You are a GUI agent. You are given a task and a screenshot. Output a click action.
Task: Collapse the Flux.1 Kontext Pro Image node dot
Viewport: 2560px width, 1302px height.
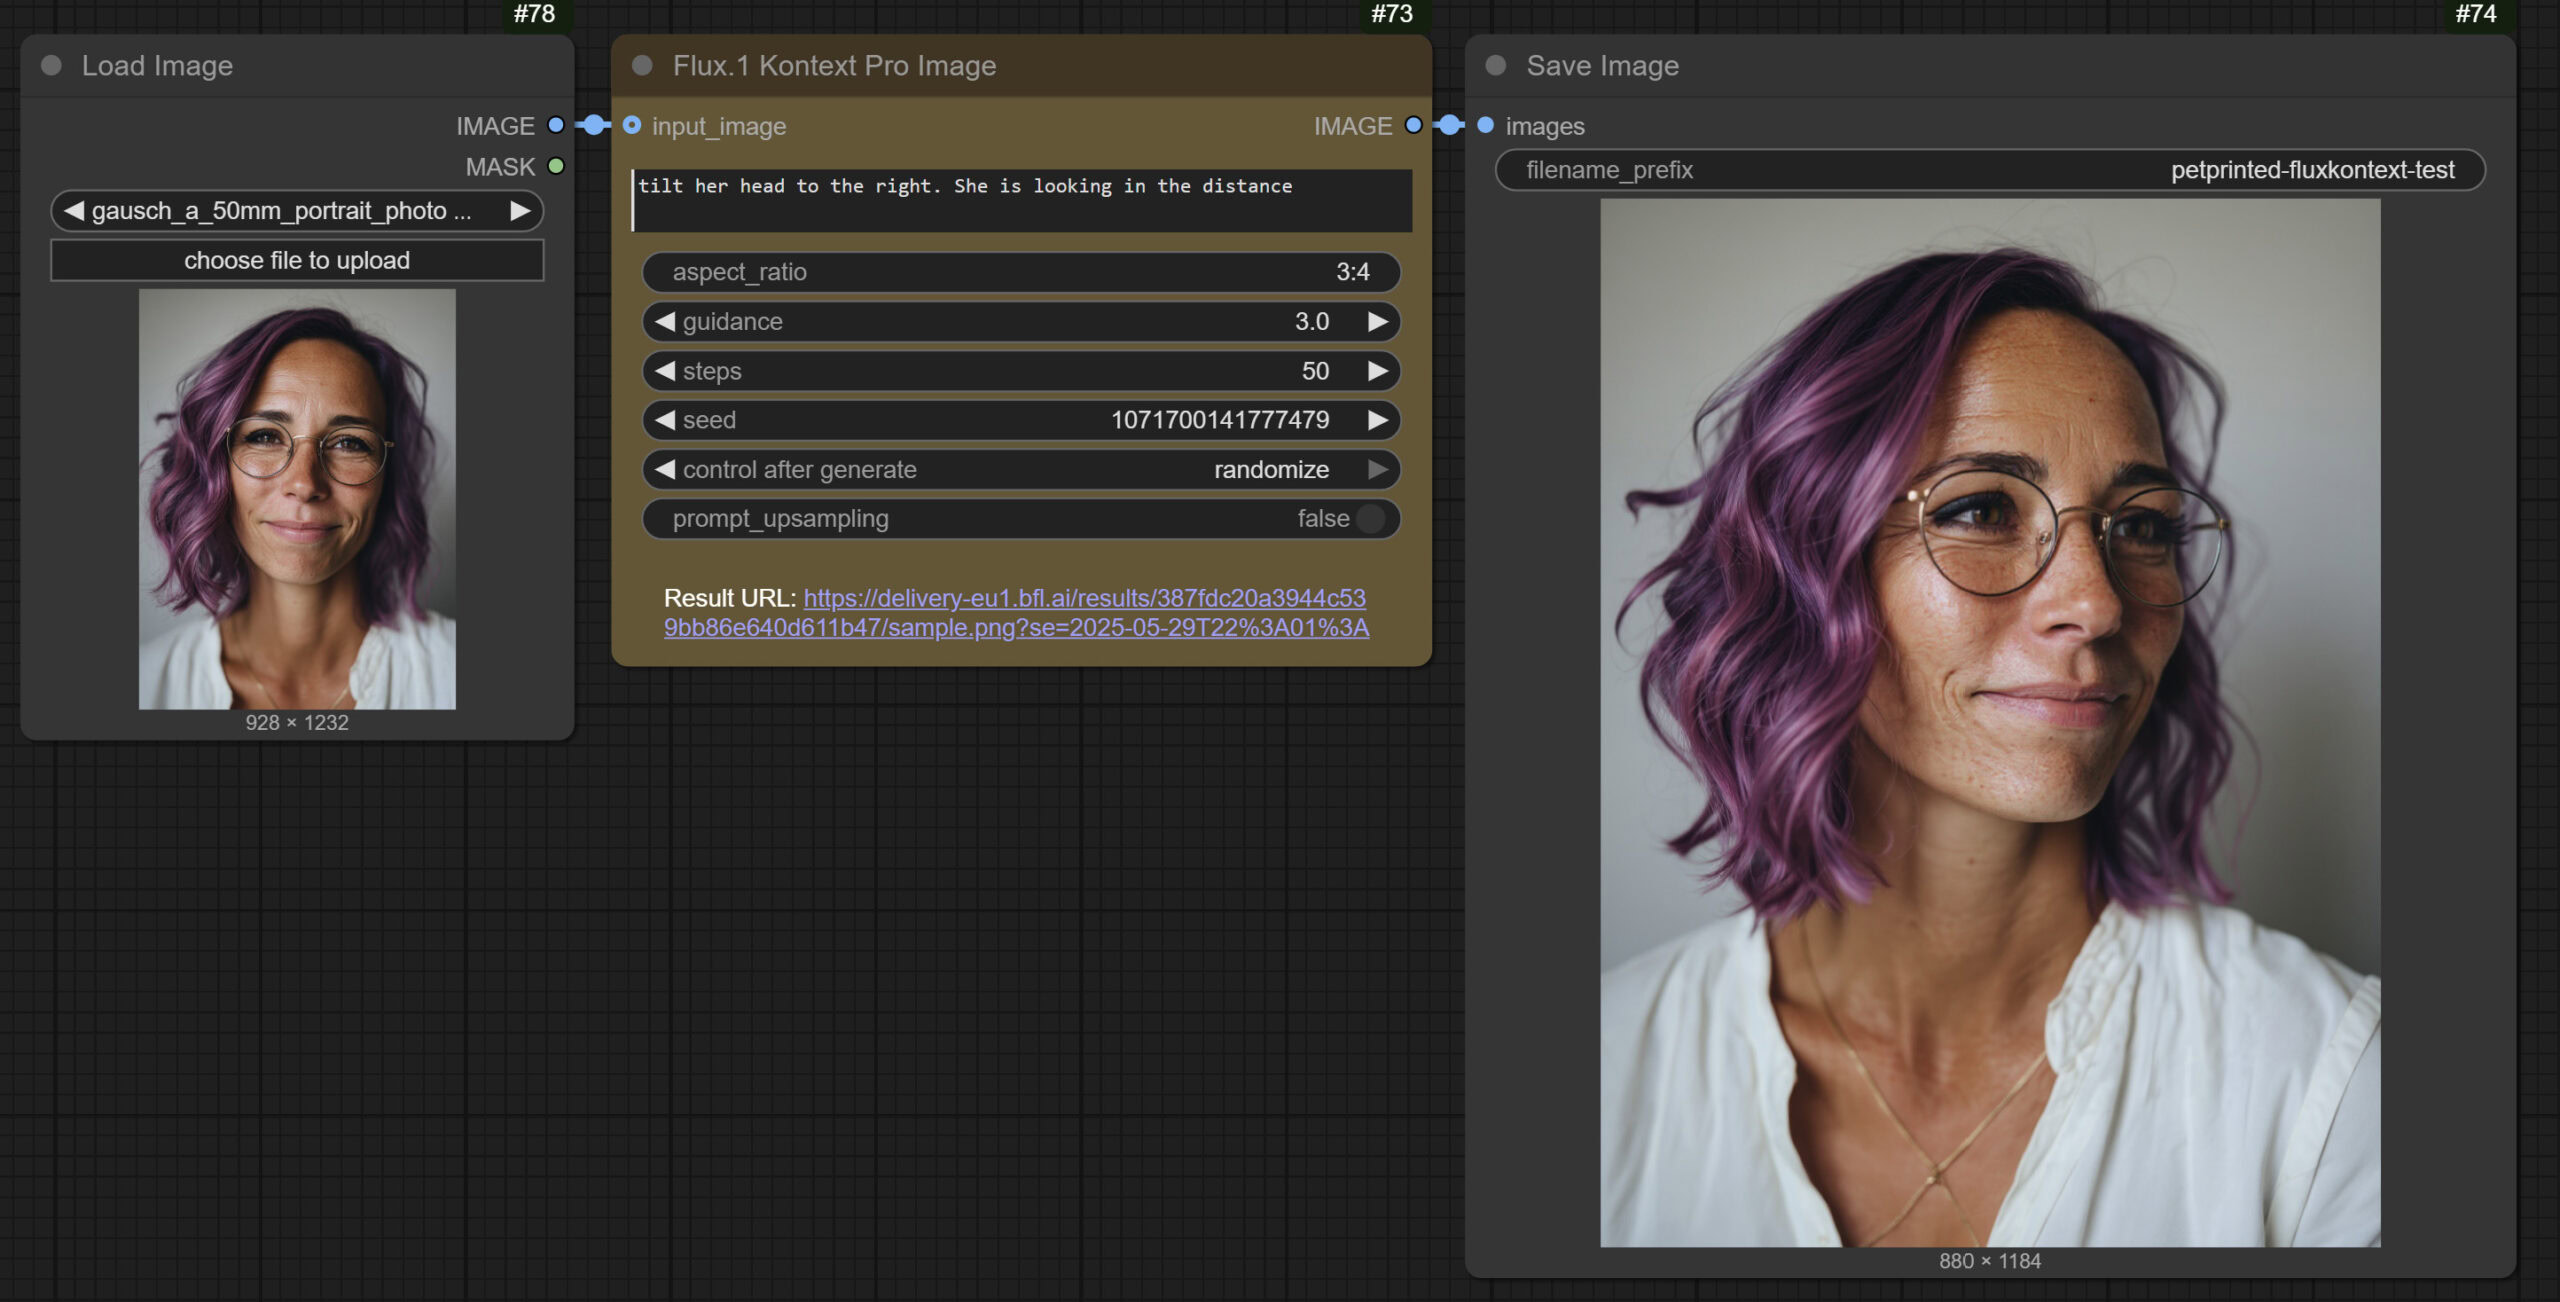pos(642,66)
